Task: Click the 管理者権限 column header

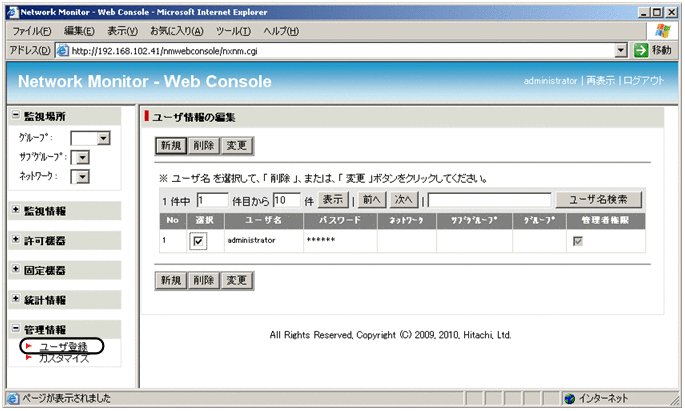Action: (x=605, y=221)
